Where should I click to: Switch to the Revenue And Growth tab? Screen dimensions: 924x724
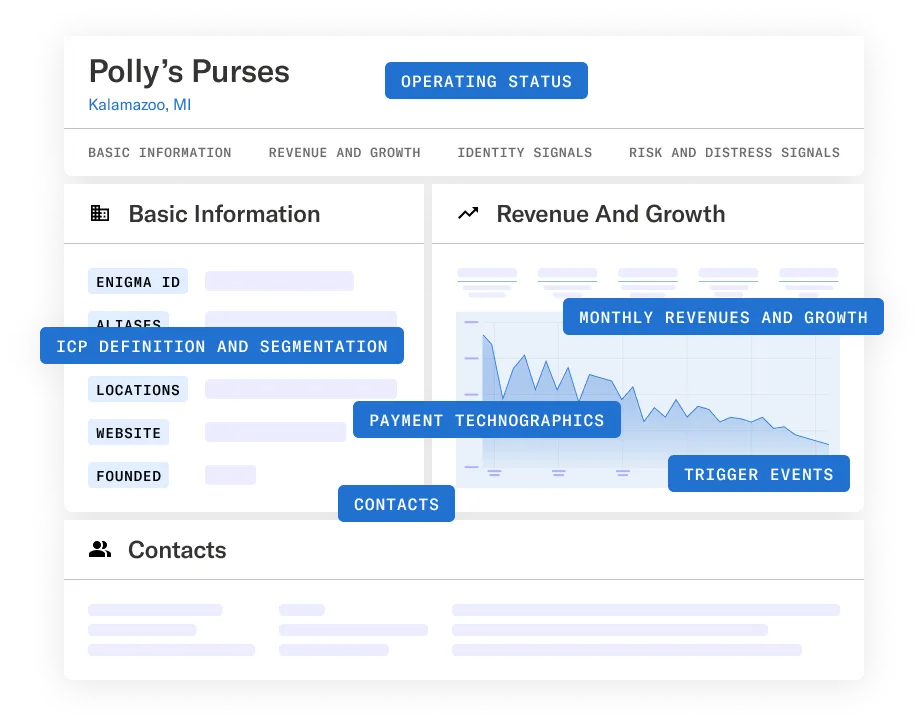coord(345,153)
